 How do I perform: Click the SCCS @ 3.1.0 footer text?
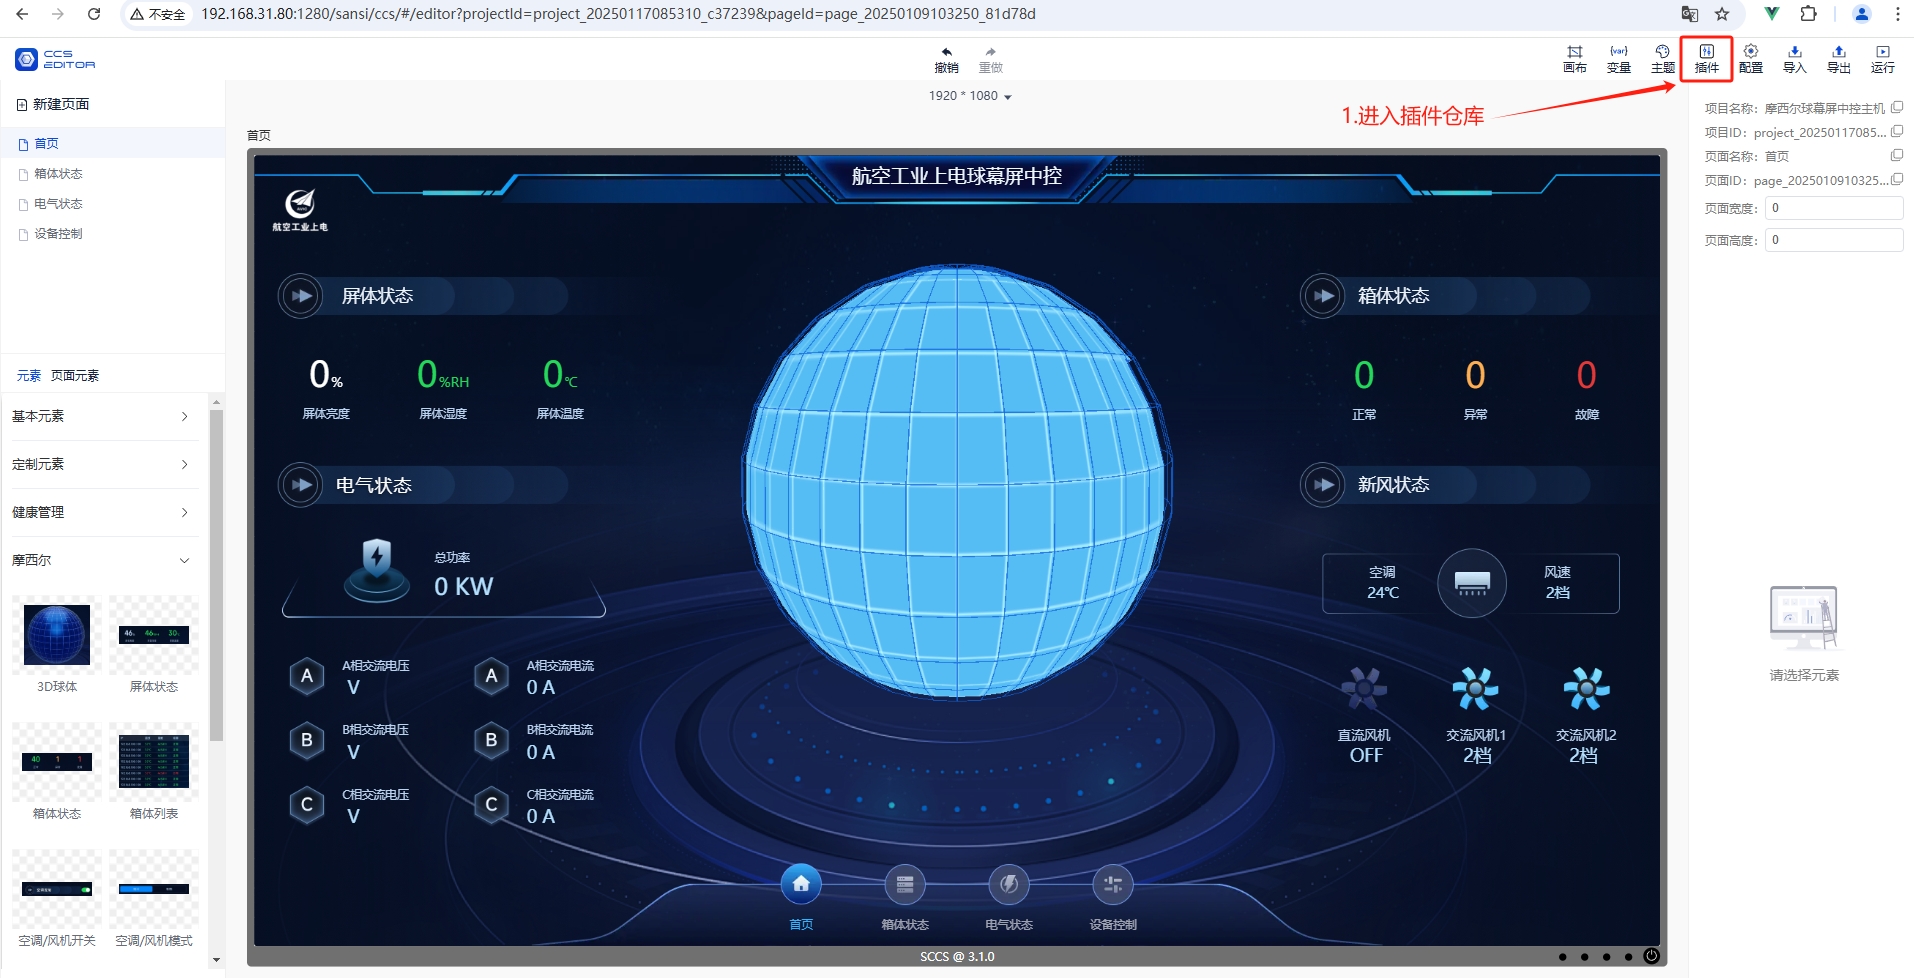tap(957, 957)
